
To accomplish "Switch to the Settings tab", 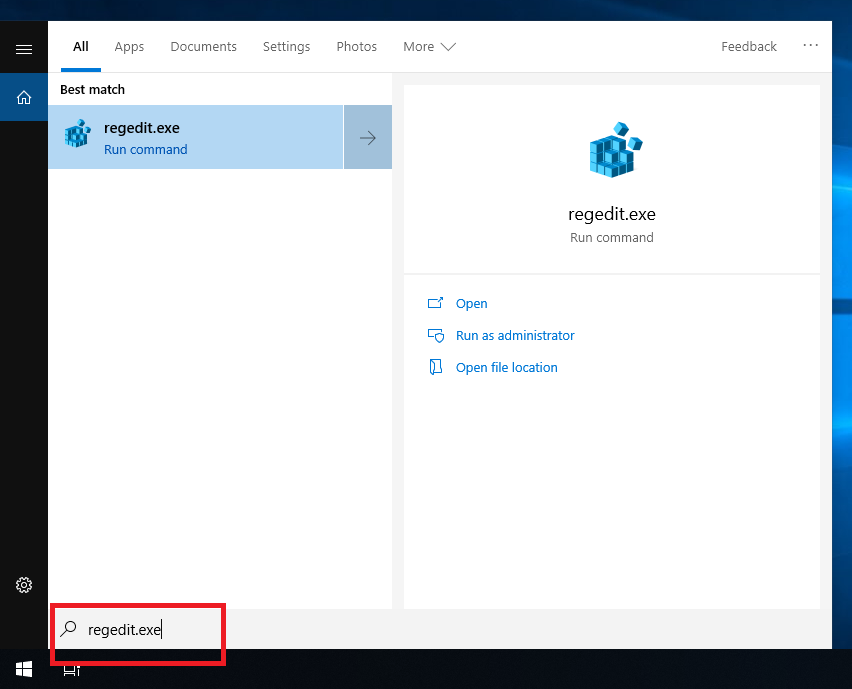I will (286, 47).
